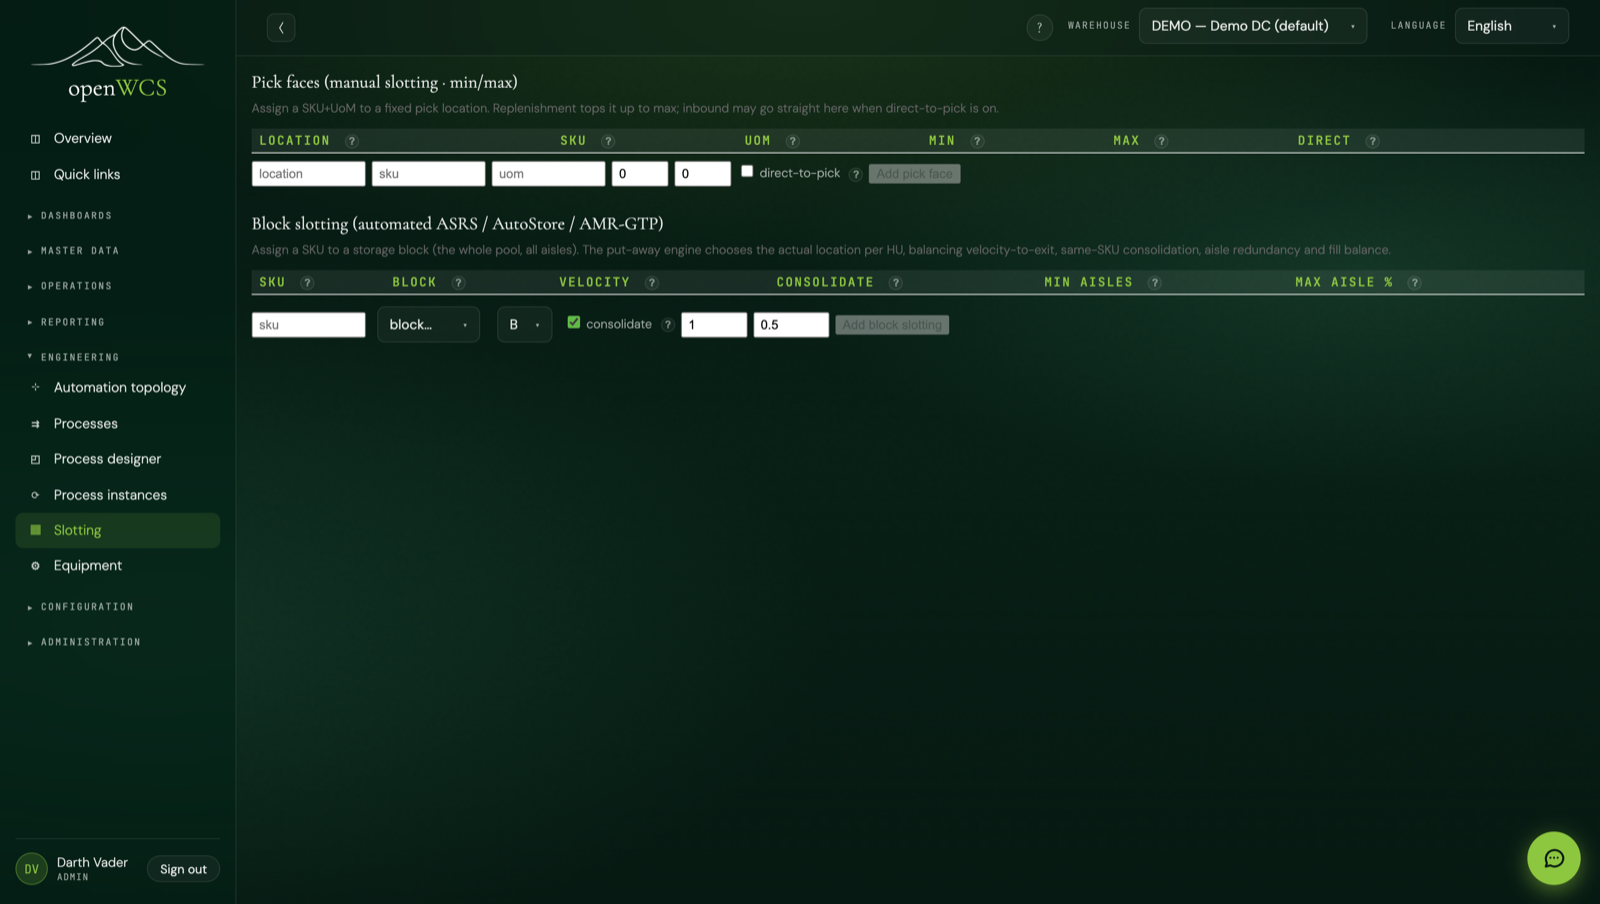Open the block selection dropdown
This screenshot has height=904, width=1600.
428,324
